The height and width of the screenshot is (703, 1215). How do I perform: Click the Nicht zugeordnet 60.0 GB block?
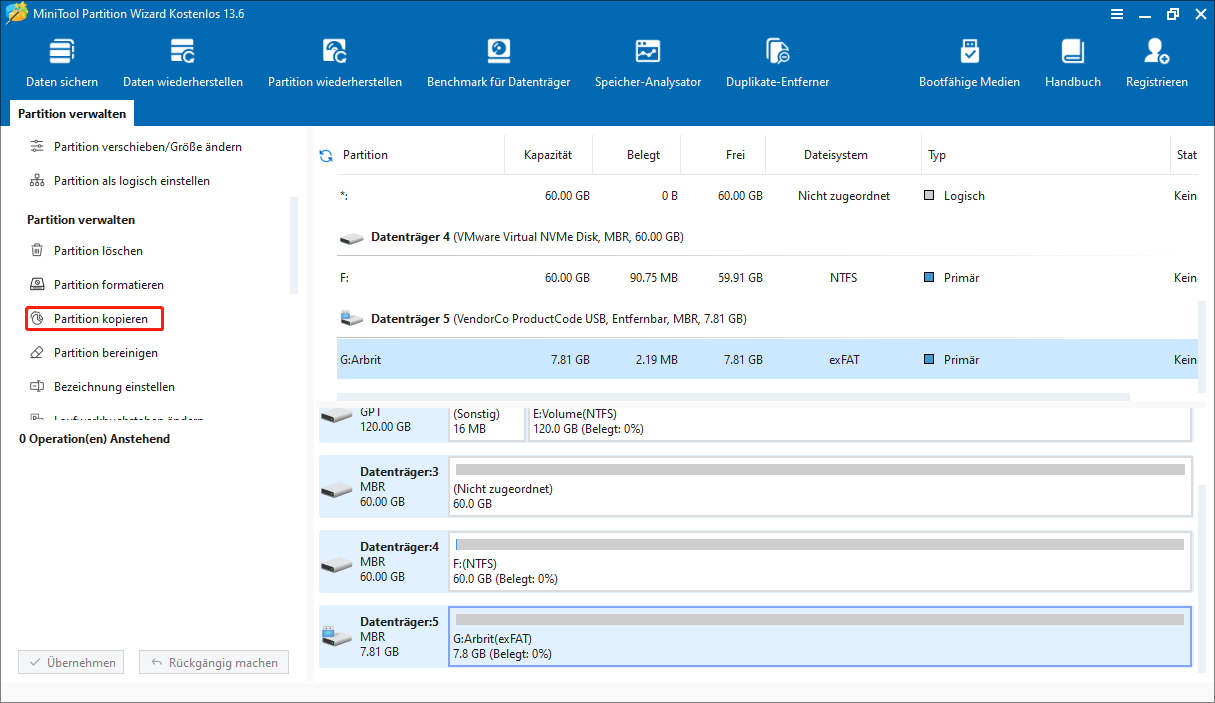pyautogui.click(x=820, y=487)
